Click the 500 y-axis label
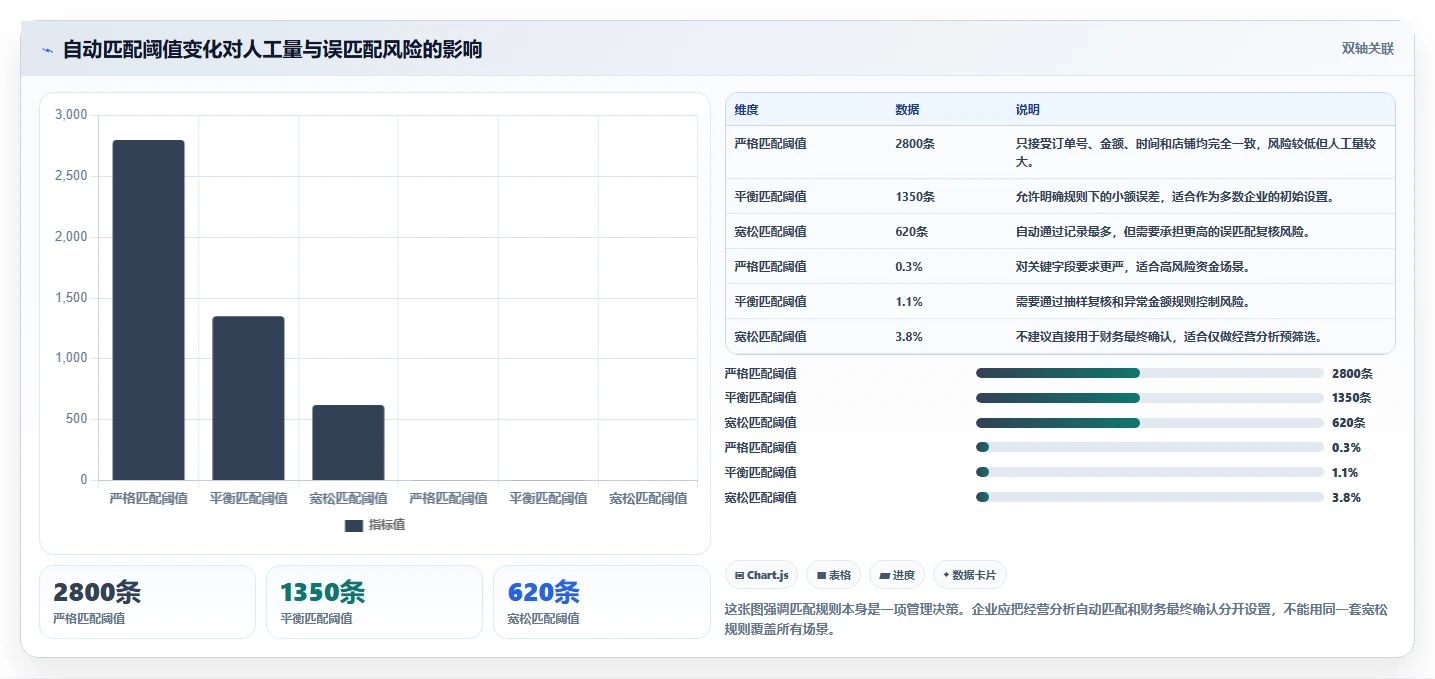 (76, 419)
